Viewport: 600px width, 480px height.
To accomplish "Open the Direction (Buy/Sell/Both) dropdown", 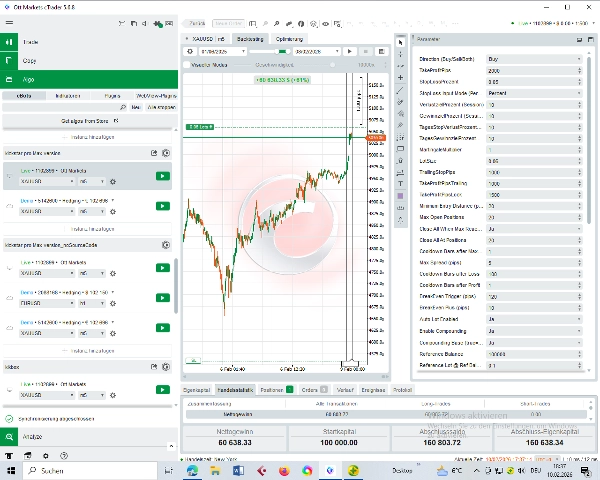I will click(x=535, y=59).
